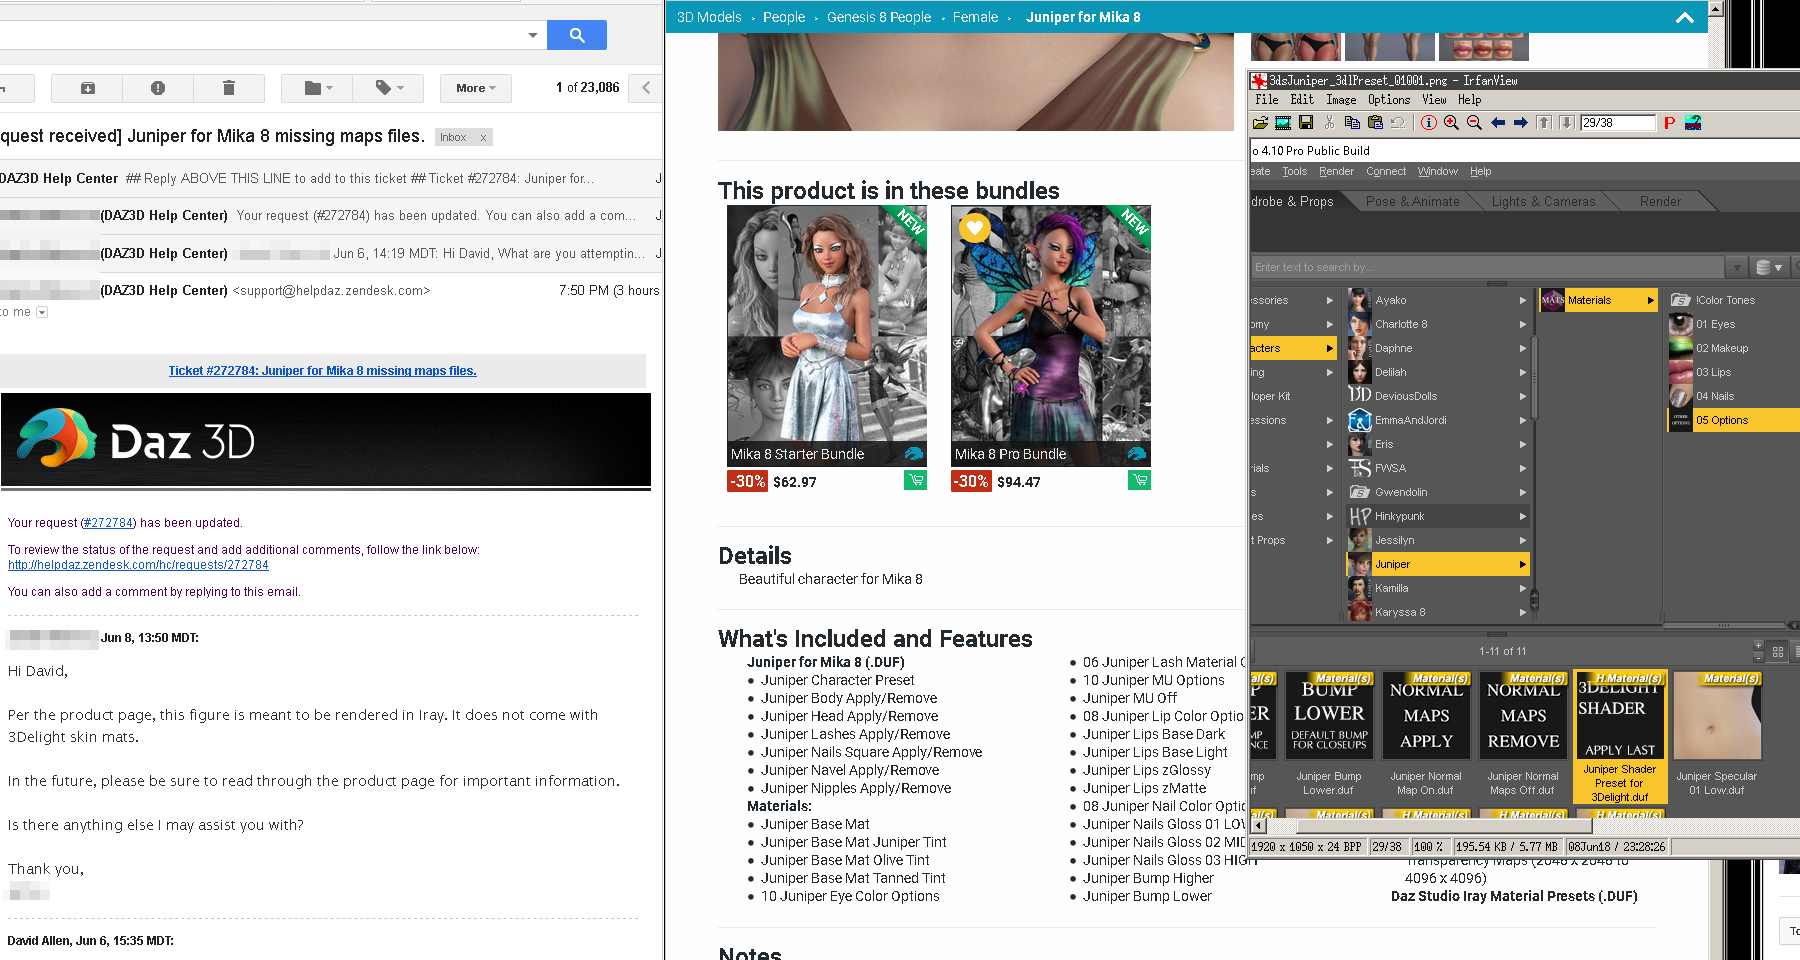Go to the newer Gmail conversation arrow
The width and height of the screenshot is (1800, 960).
click(x=646, y=88)
